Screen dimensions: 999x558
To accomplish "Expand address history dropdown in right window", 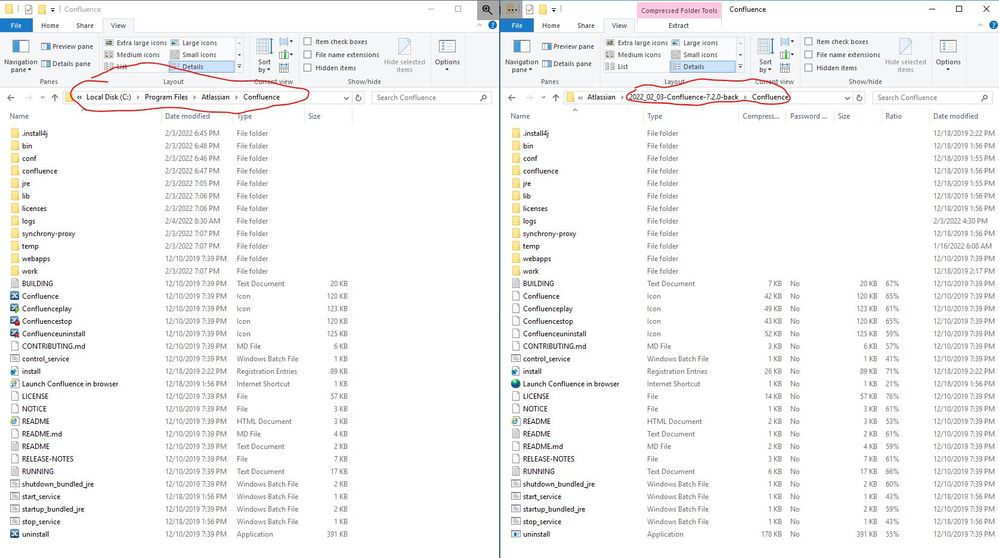I will click(847, 97).
